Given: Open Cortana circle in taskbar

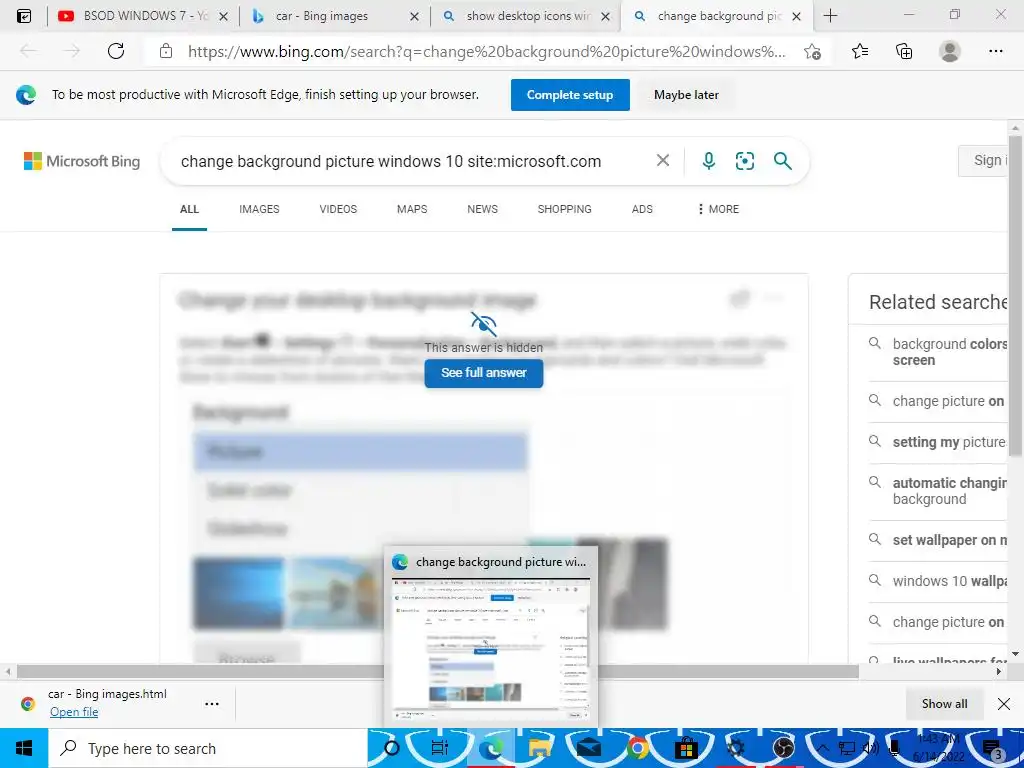Looking at the screenshot, I should (391, 748).
